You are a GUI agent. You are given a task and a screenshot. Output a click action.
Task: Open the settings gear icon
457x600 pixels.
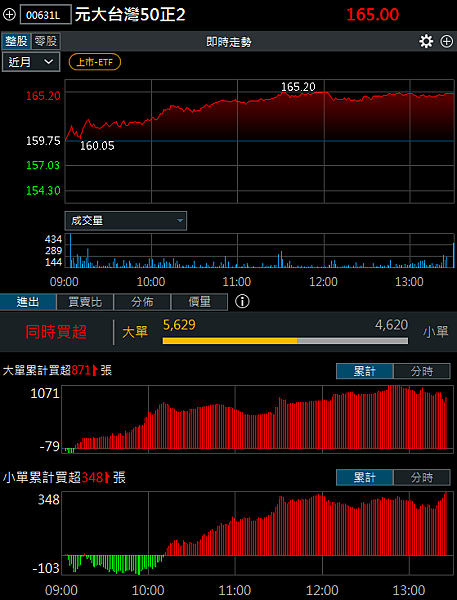point(426,41)
